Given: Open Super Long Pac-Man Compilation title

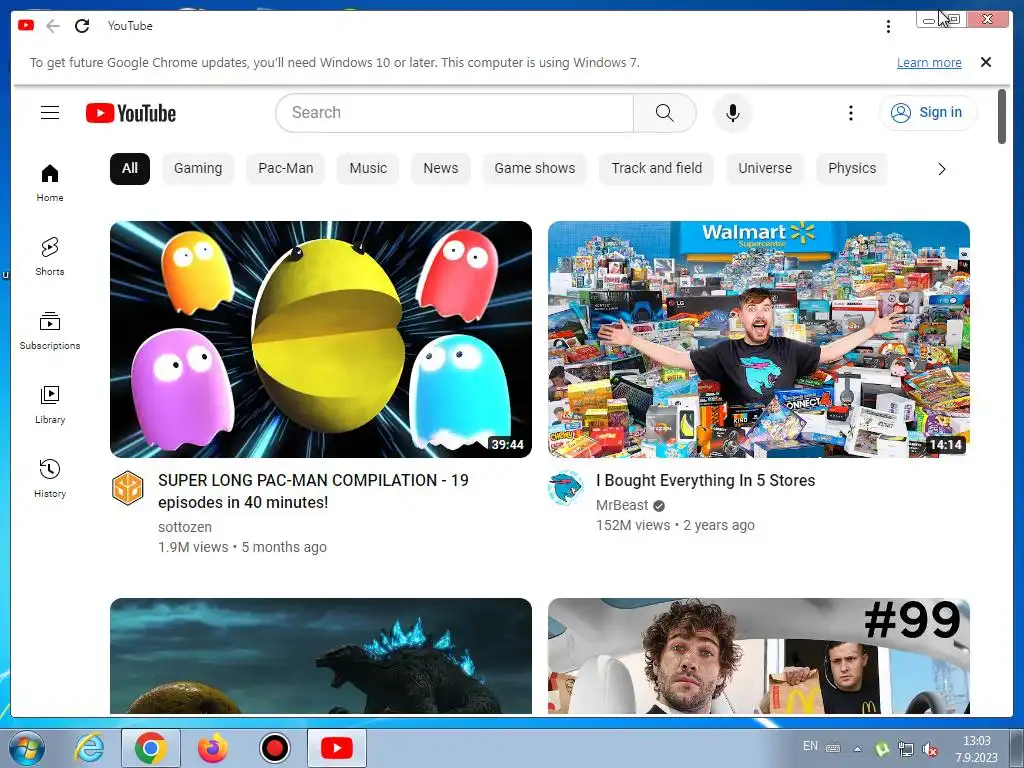Looking at the screenshot, I should coord(313,491).
